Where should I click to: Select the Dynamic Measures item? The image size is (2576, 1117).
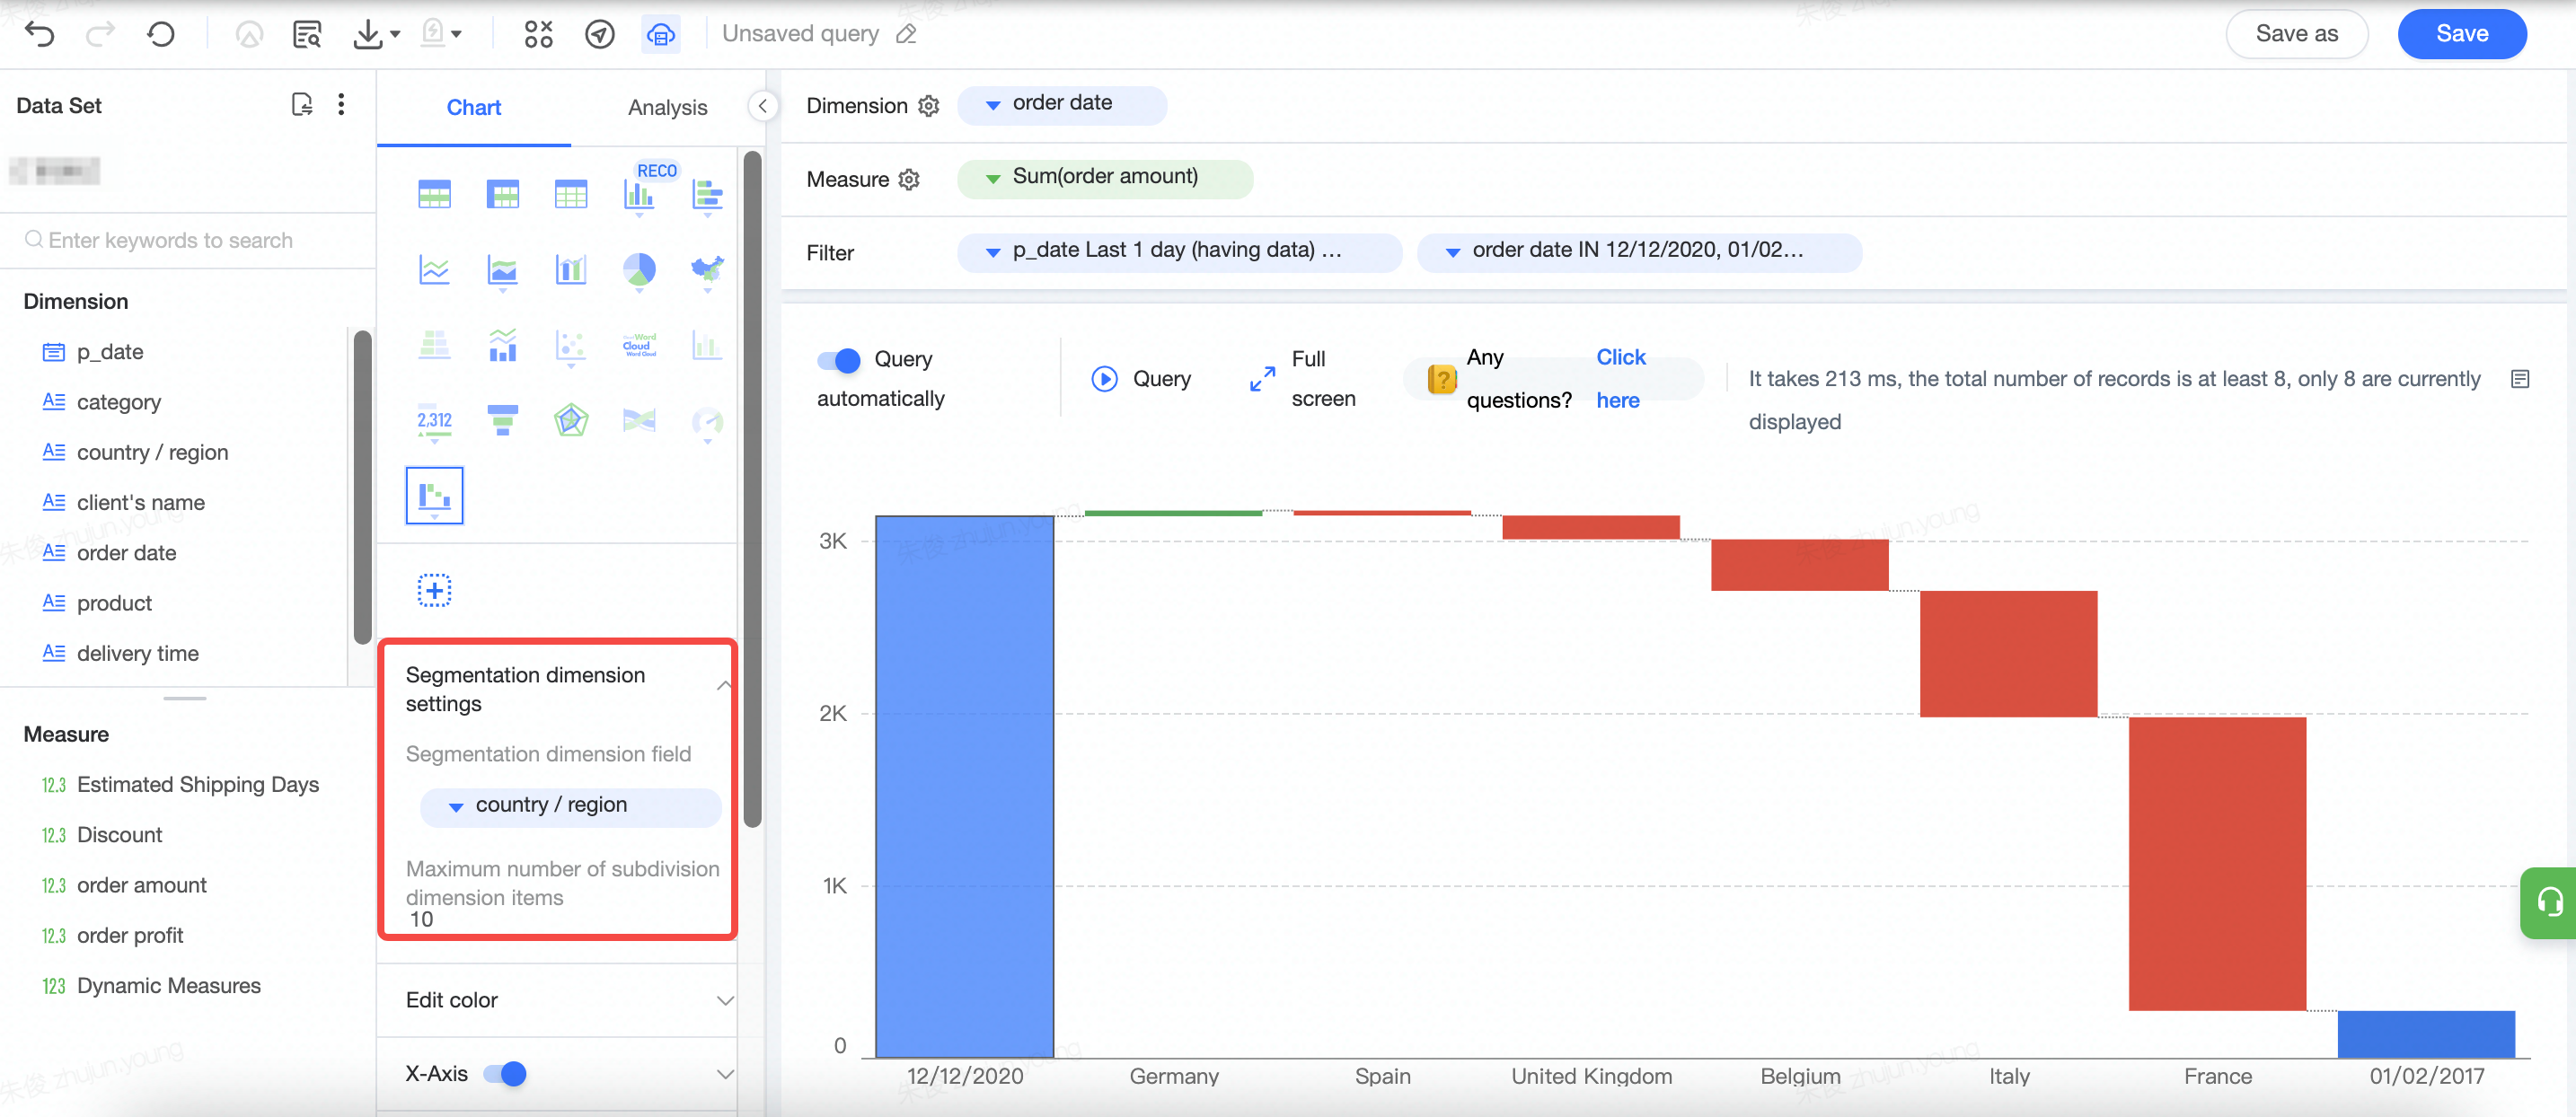click(169, 986)
